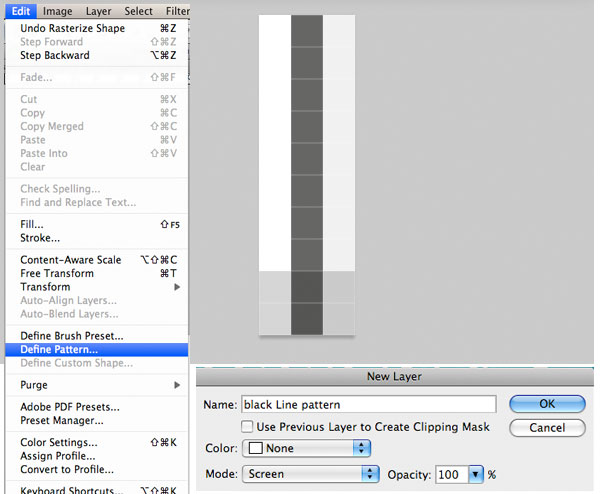The image size is (600, 494).
Task: Open the Layer menu in menu bar
Action: 98,11
